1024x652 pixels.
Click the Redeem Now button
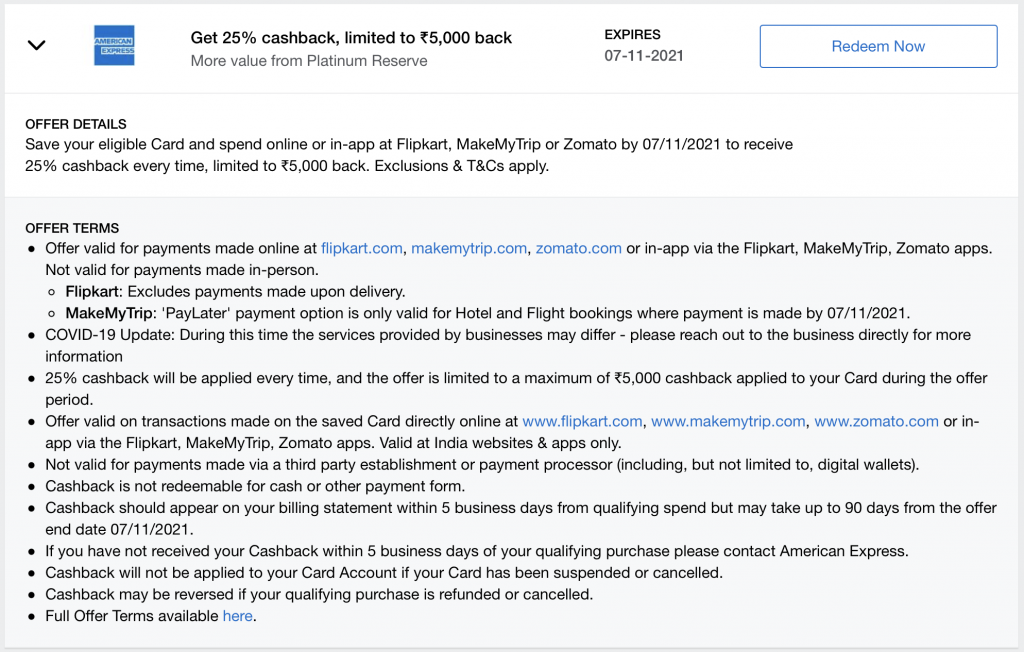click(878, 46)
